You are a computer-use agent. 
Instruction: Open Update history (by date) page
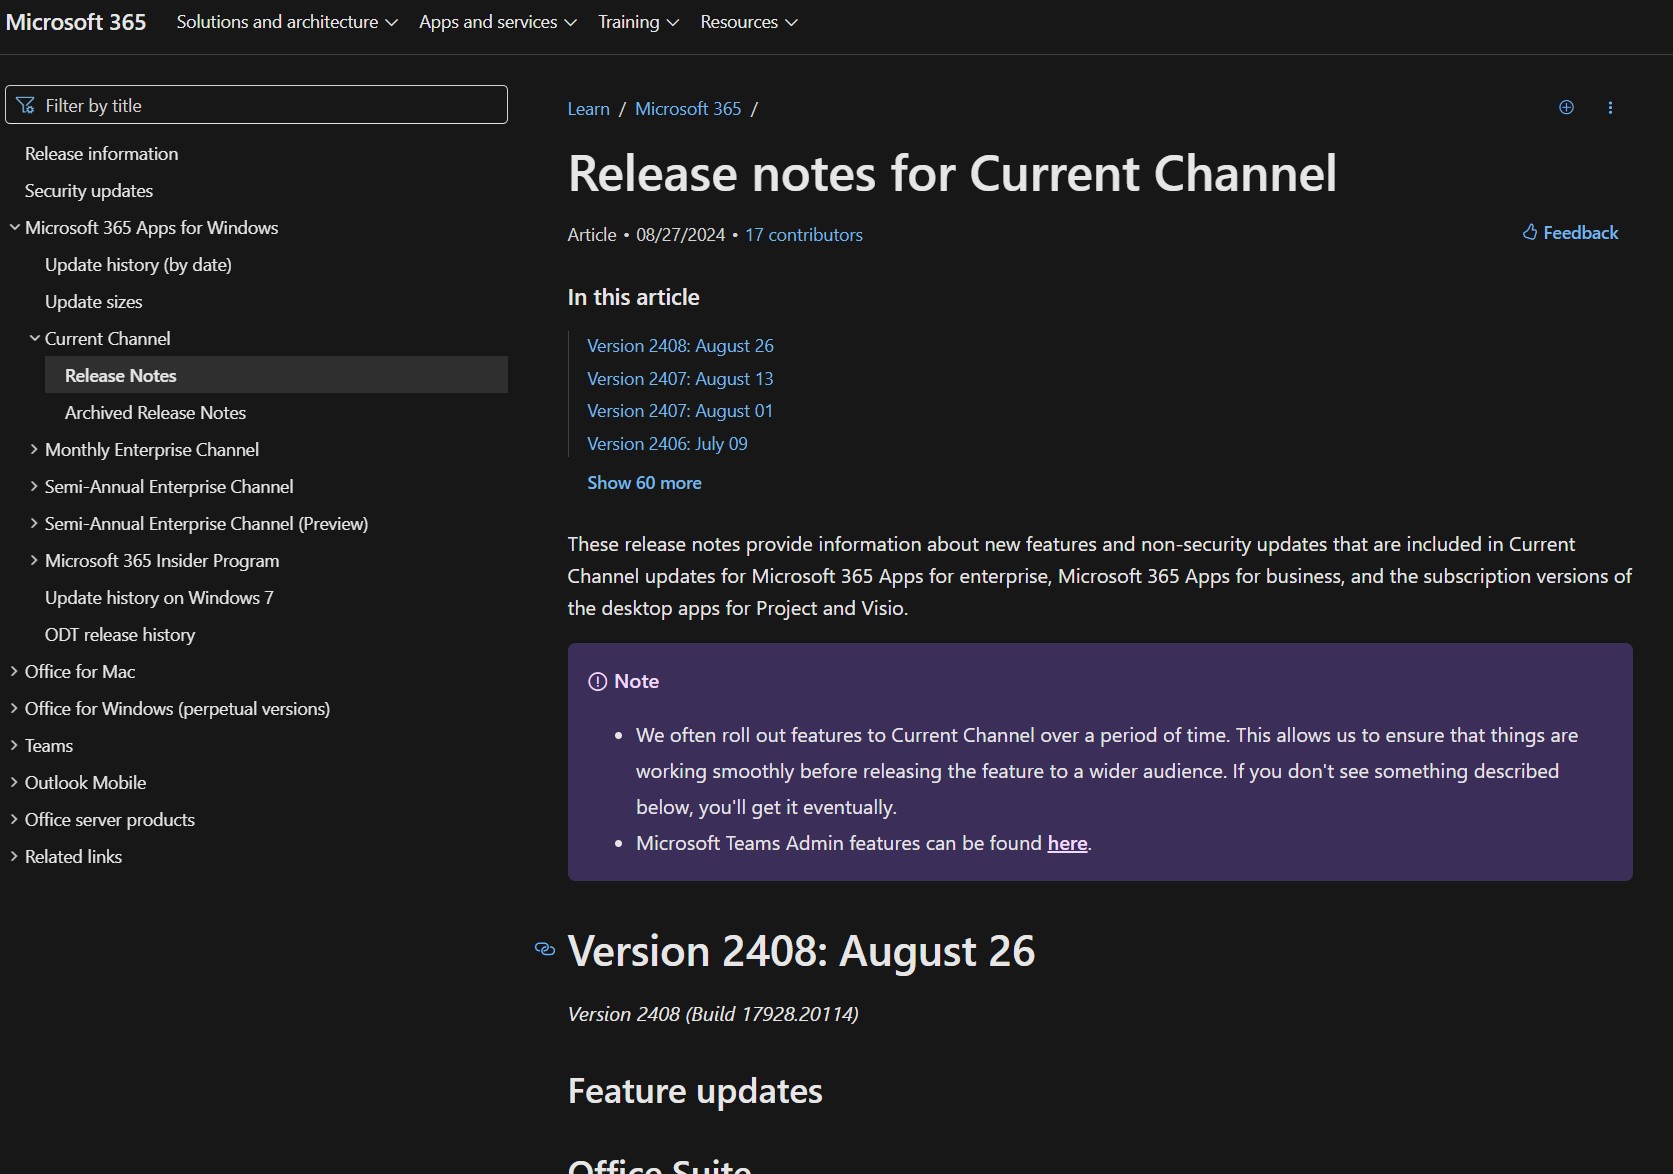[x=138, y=265]
